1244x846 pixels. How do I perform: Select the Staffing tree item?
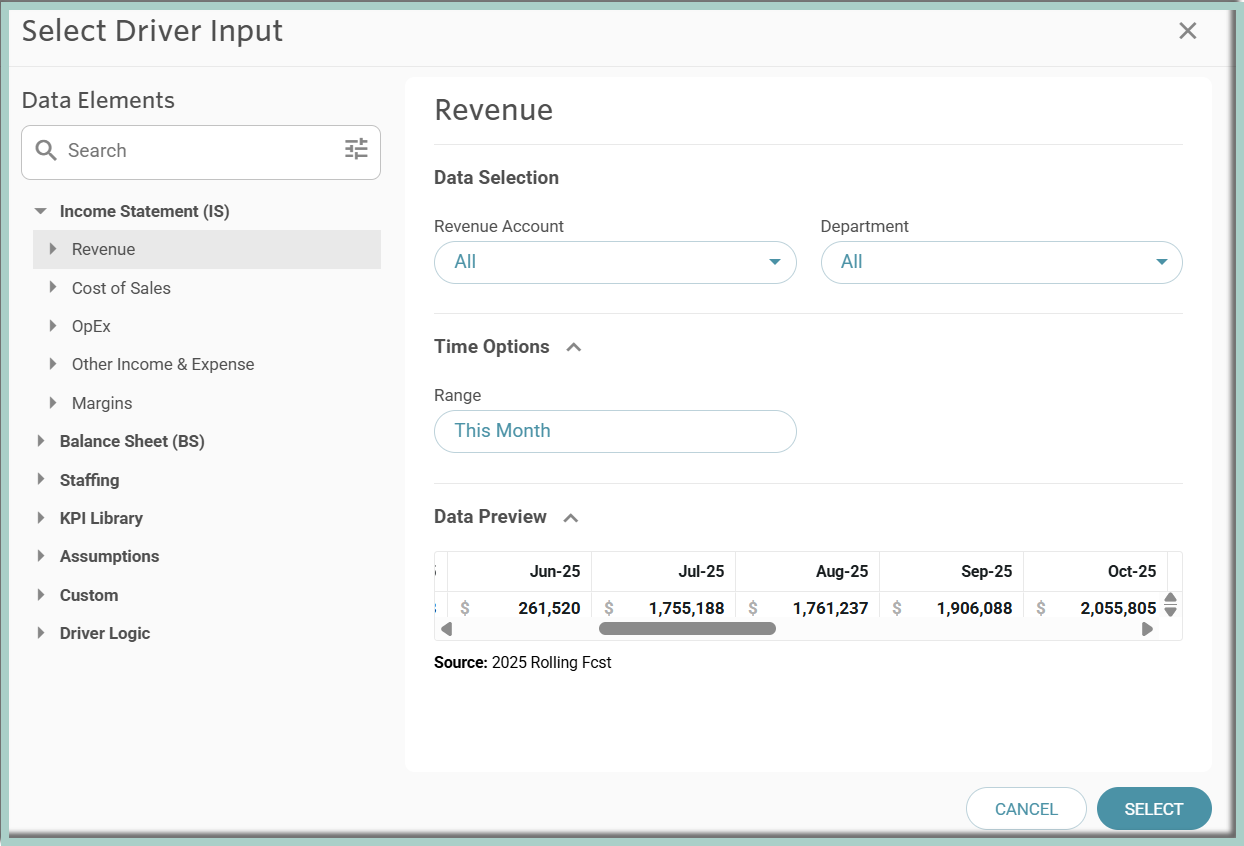coord(89,480)
